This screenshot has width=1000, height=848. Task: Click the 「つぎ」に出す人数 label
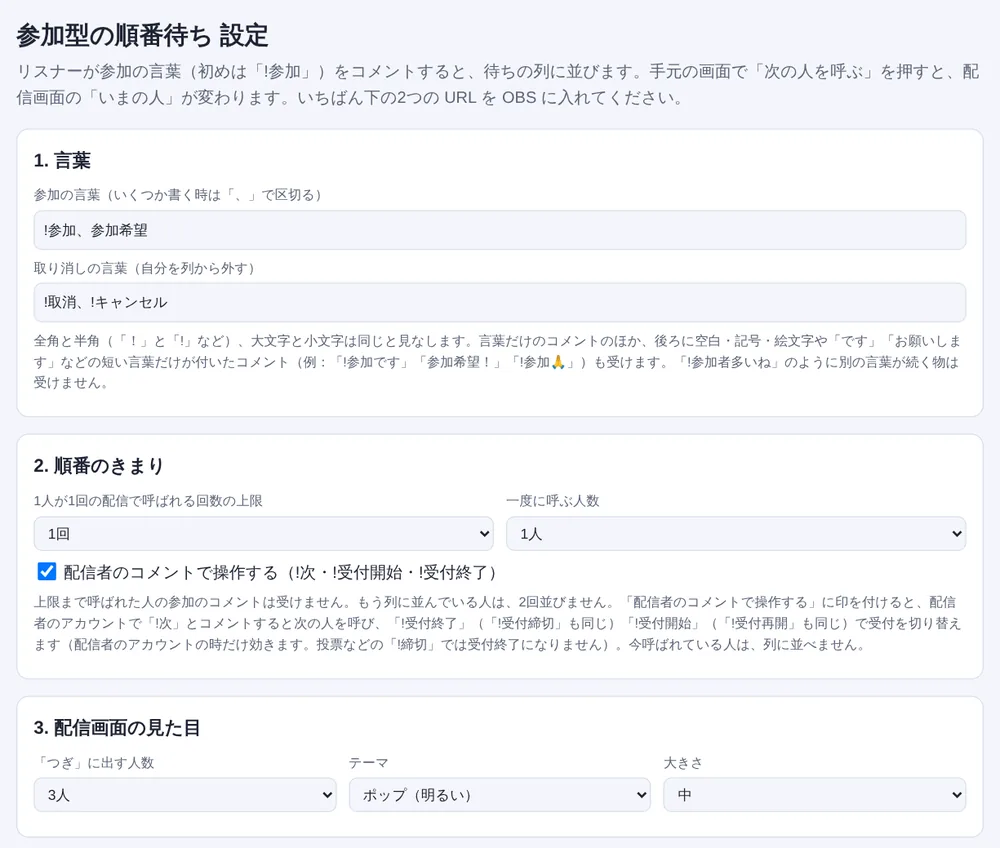[x=94, y=763]
